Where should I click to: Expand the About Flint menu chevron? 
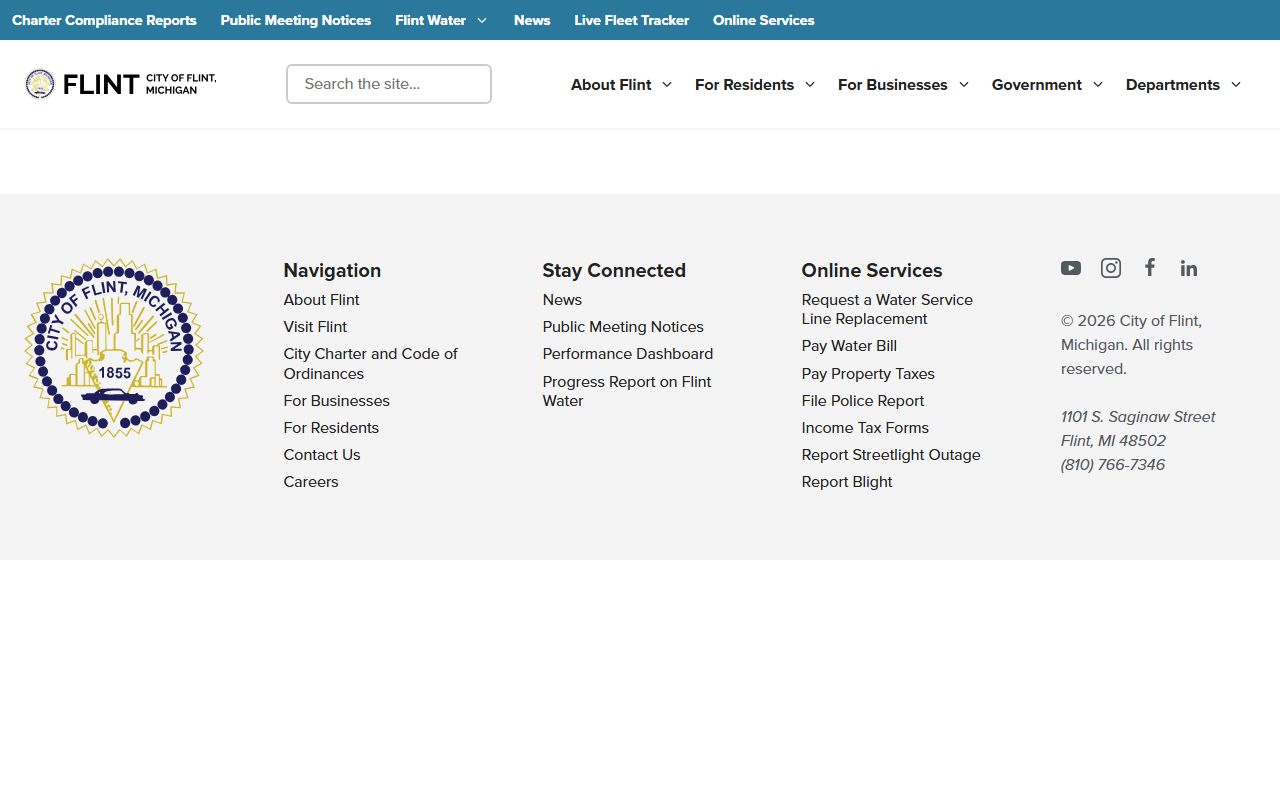tap(667, 84)
